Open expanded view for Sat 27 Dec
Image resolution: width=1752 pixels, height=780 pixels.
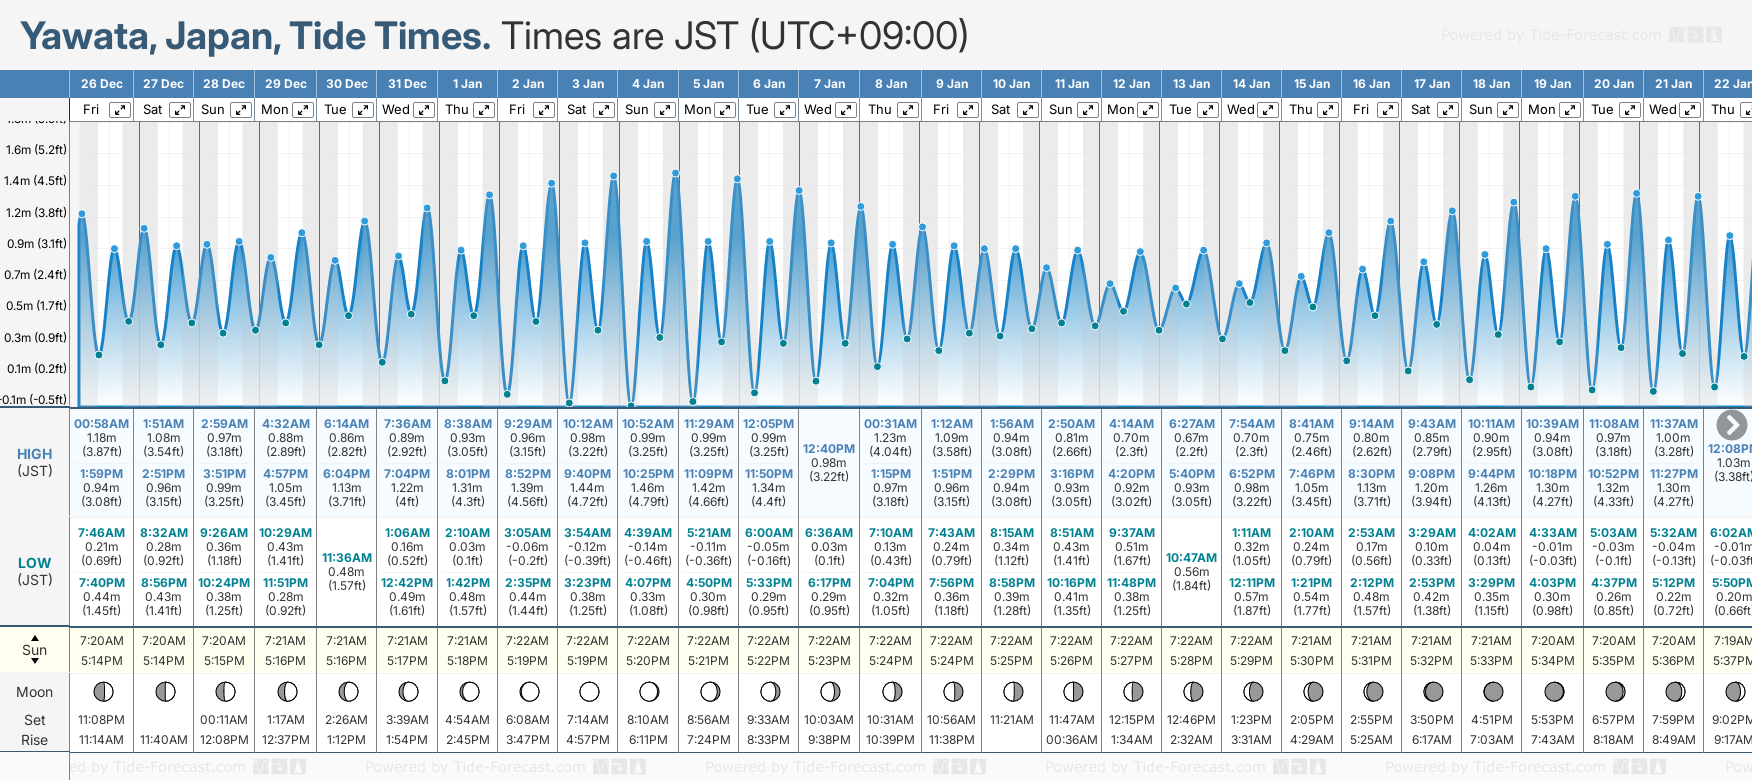point(180,110)
